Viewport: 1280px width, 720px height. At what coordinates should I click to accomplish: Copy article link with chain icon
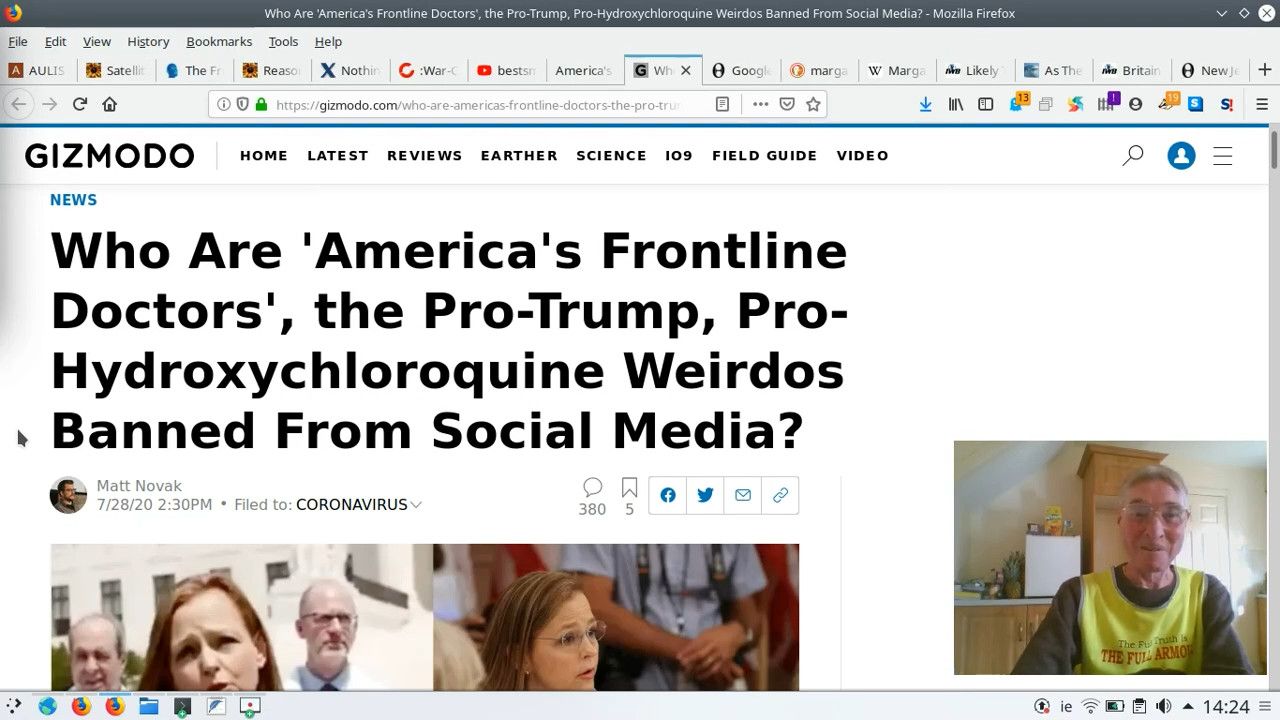[x=780, y=495]
